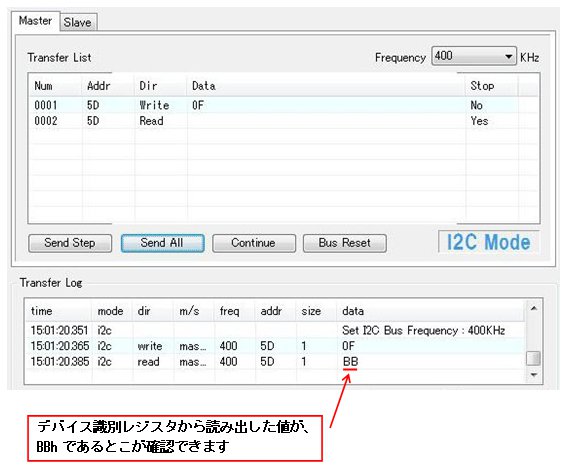568x476 pixels.
Task: Click the Stop column header
Action: (x=492, y=86)
